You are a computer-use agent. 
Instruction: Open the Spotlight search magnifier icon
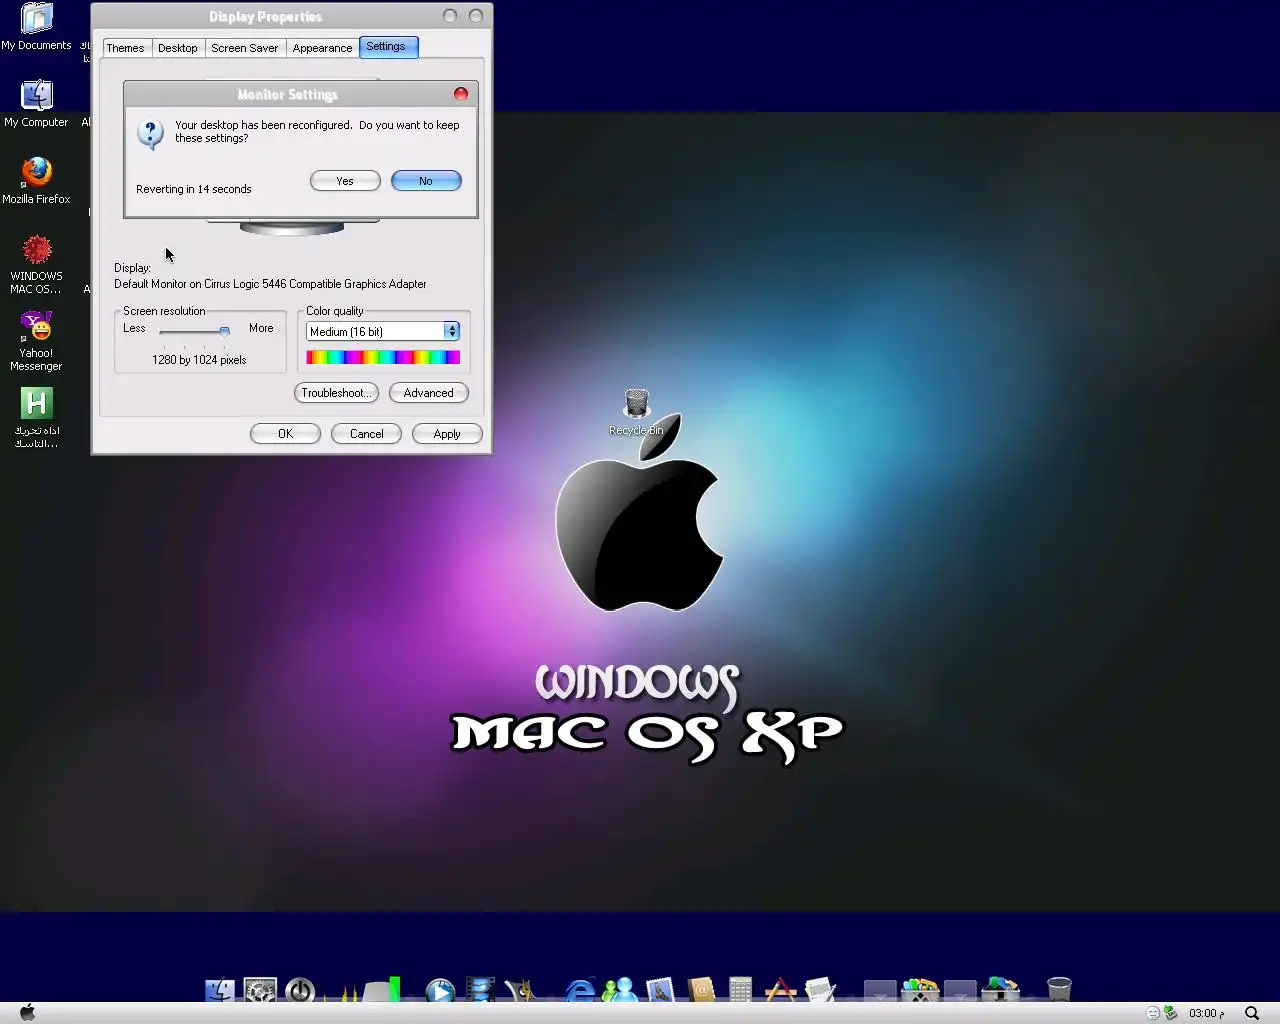pyautogui.click(x=1252, y=1013)
